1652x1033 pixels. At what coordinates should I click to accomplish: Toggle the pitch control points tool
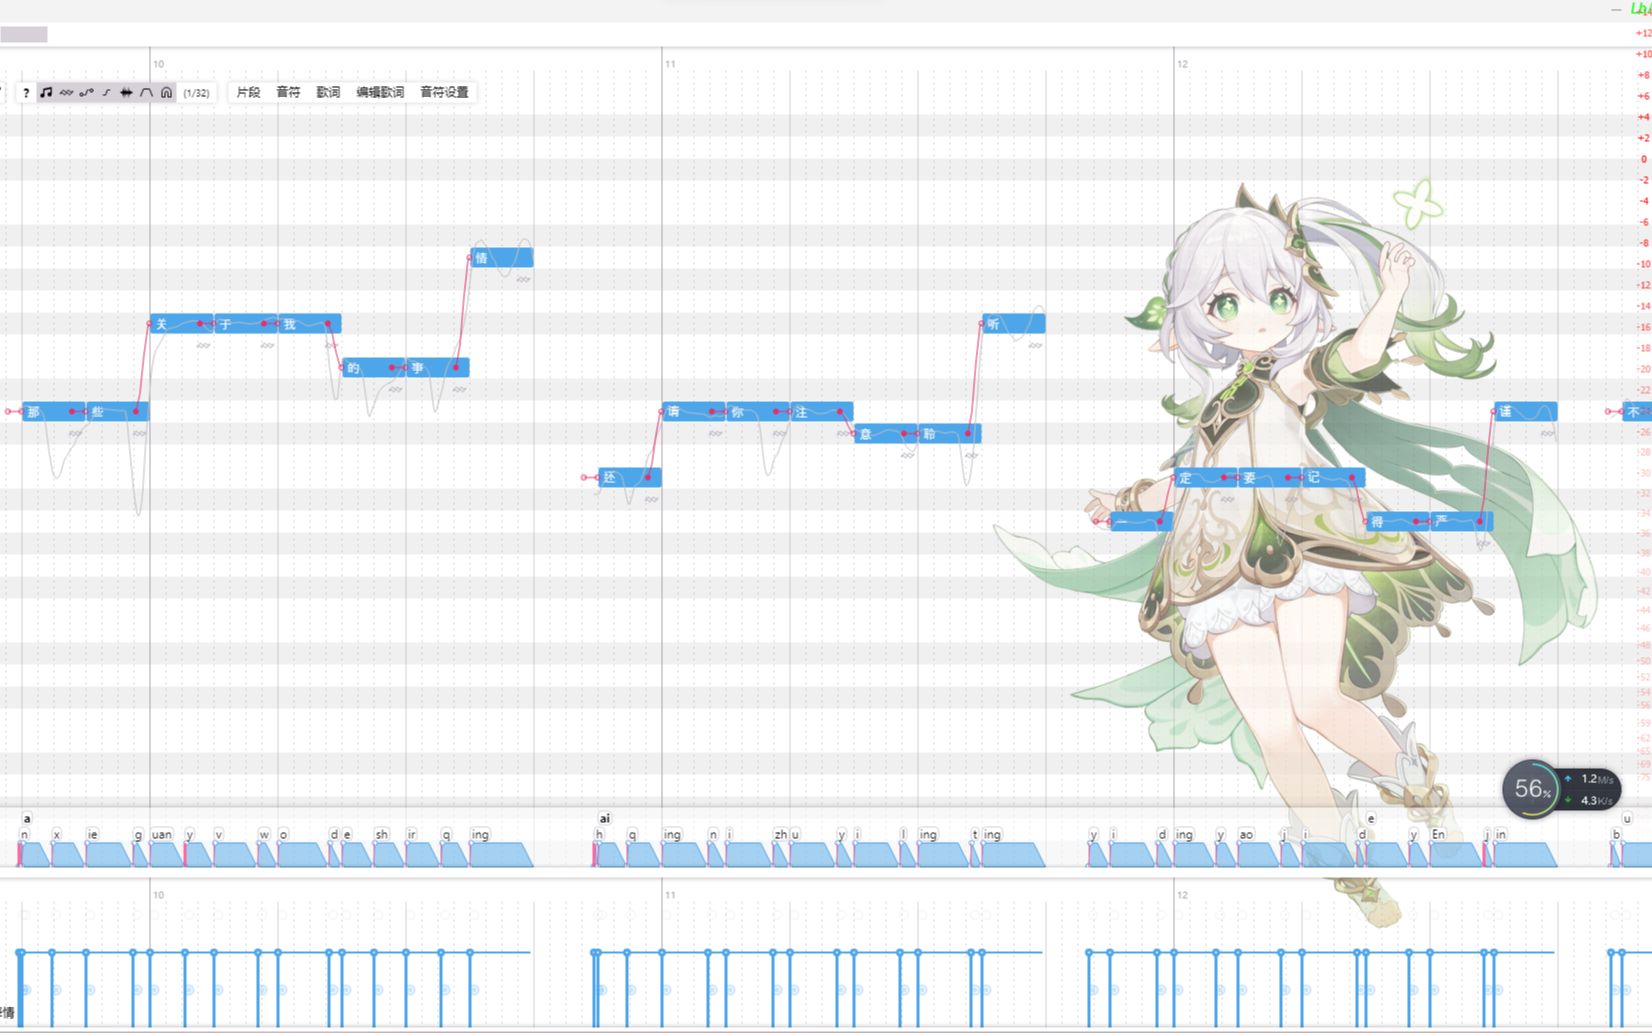pos(86,93)
